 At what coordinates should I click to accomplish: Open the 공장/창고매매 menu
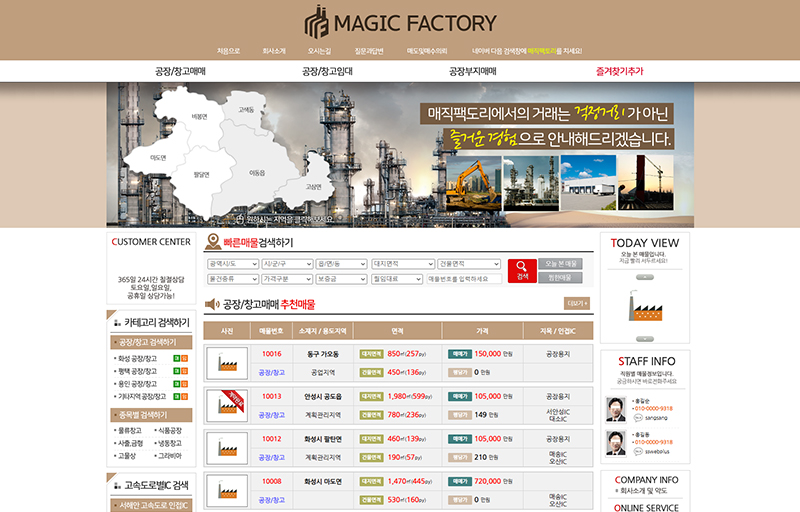(180, 72)
